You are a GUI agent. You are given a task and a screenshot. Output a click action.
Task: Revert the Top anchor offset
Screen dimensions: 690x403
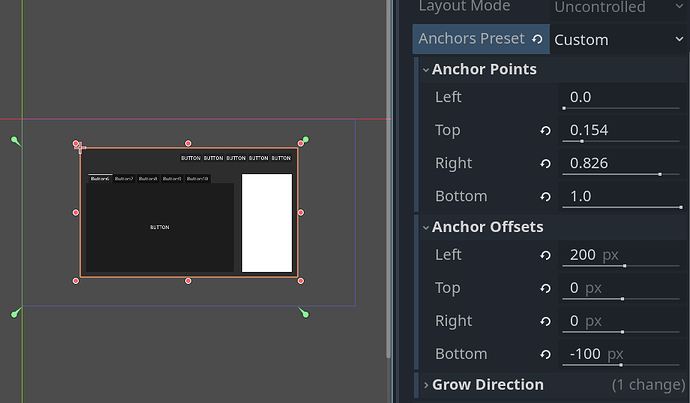[546, 288]
